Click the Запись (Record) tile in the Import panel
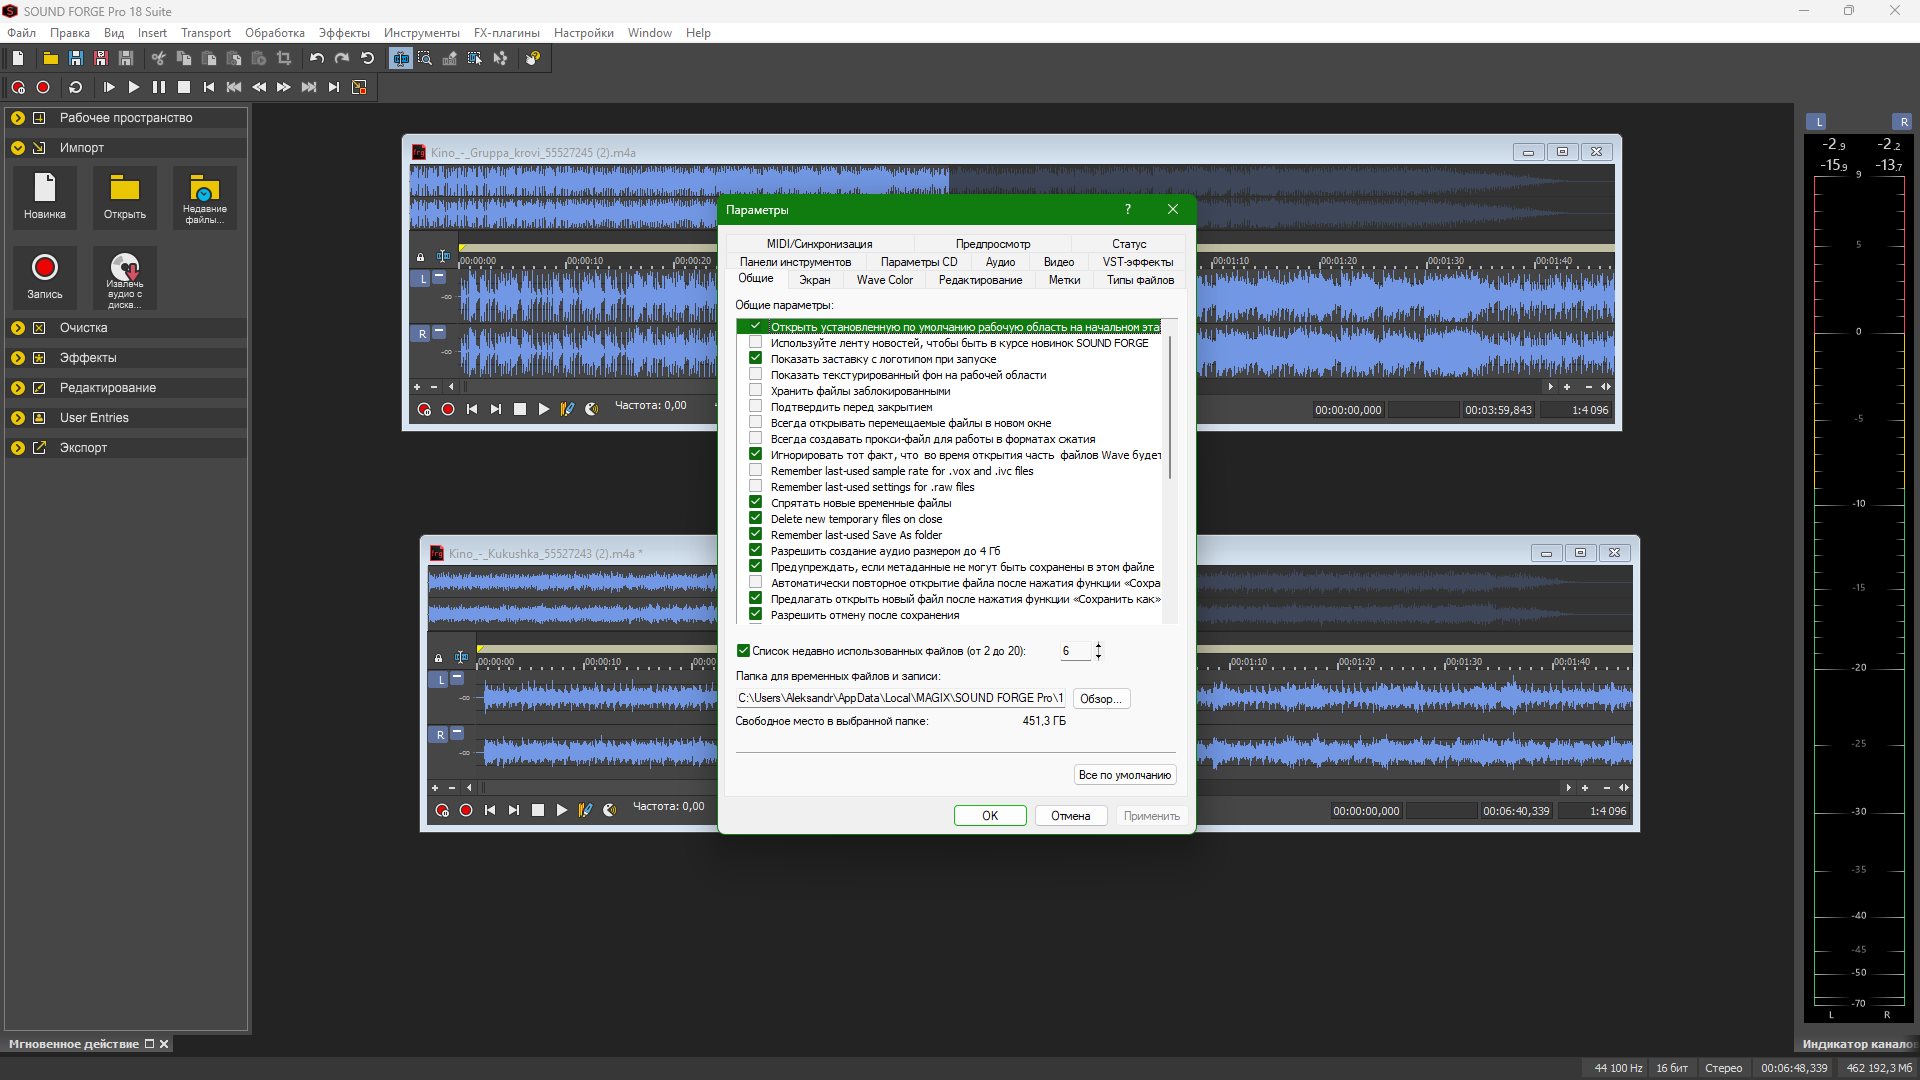 point(45,275)
